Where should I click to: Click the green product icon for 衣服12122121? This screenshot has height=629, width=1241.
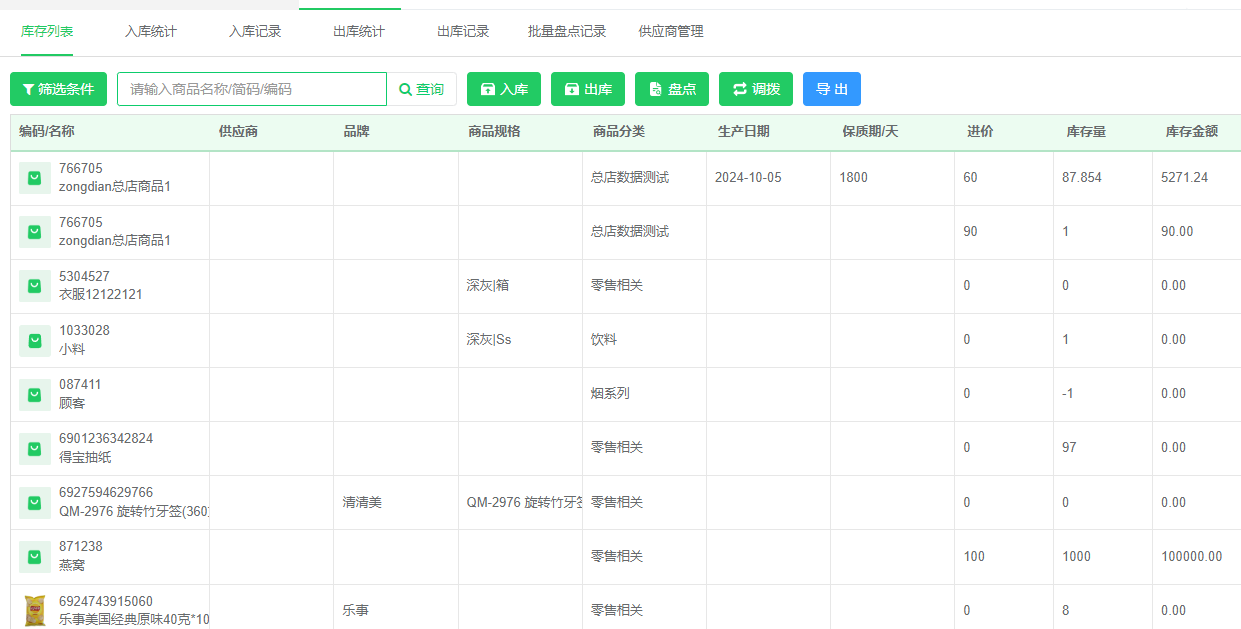coord(35,286)
